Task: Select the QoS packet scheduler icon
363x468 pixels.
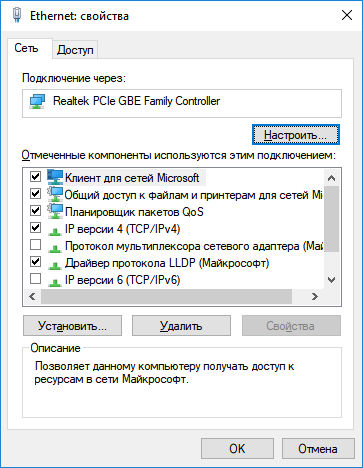Action: click(x=55, y=211)
